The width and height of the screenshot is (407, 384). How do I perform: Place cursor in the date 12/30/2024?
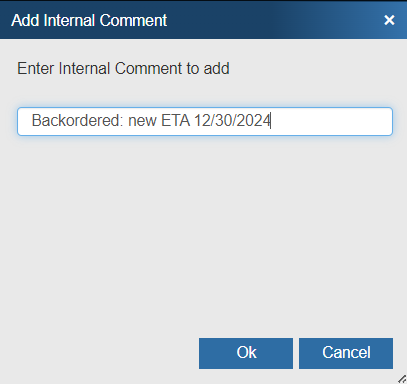(x=232, y=120)
